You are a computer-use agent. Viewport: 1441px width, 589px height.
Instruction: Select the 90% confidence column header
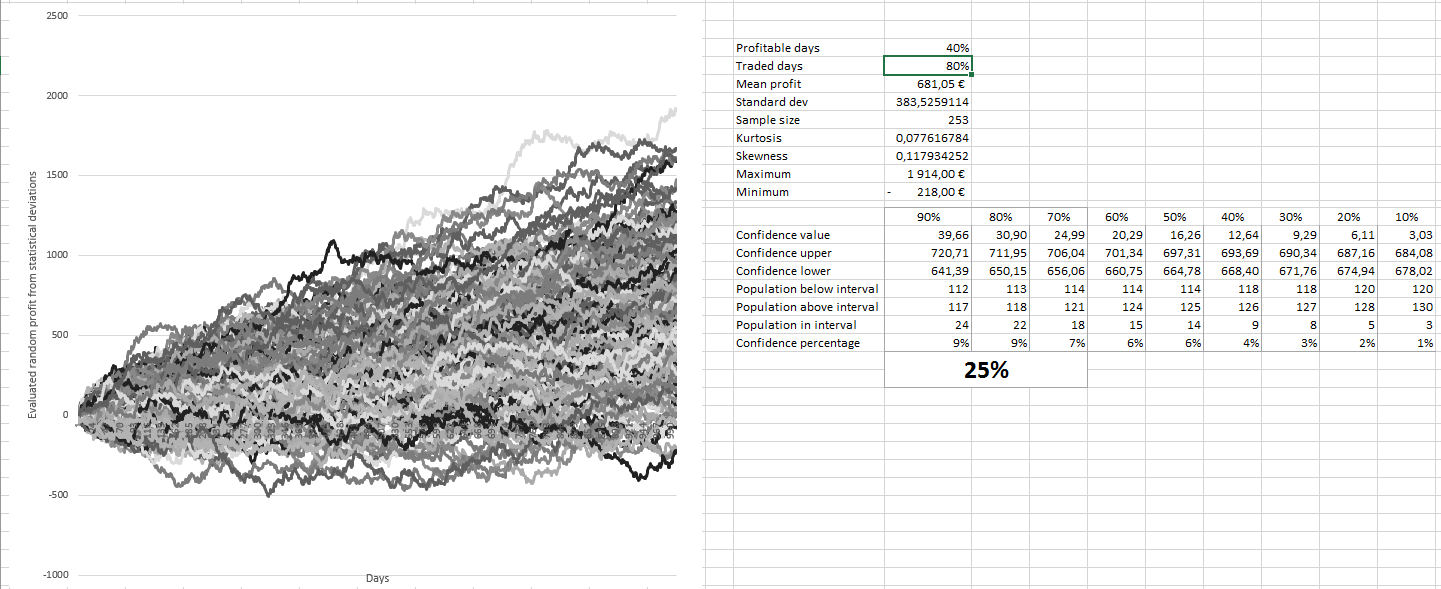point(928,216)
